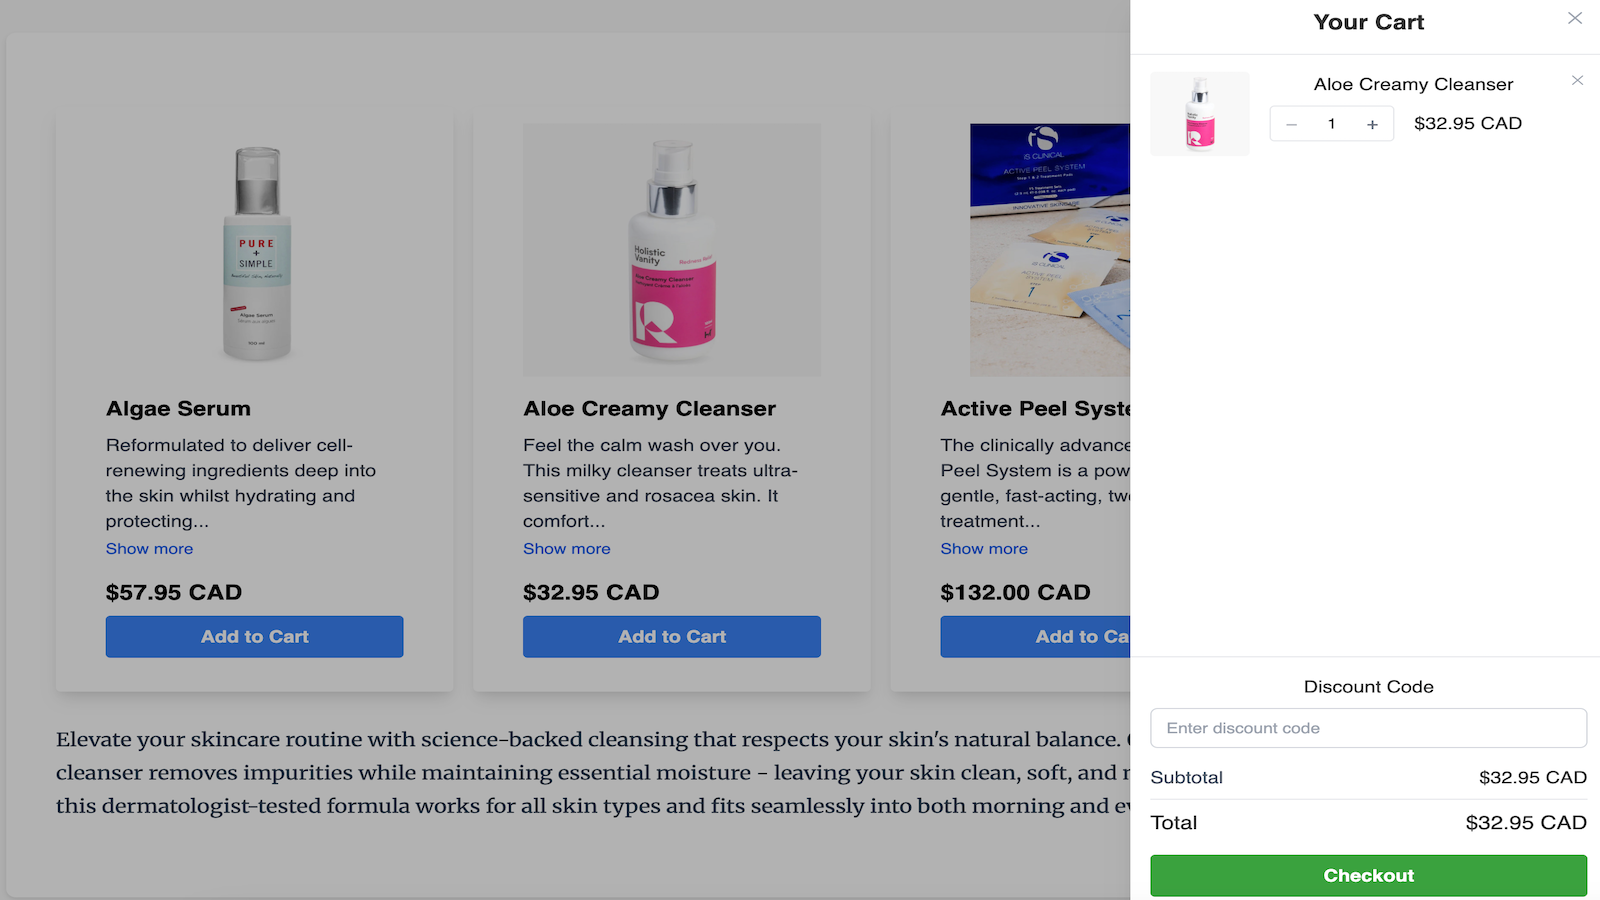This screenshot has height=900, width=1600.
Task: Expand Aloe Creamy Cleanser Show more link
Action: click(x=567, y=549)
